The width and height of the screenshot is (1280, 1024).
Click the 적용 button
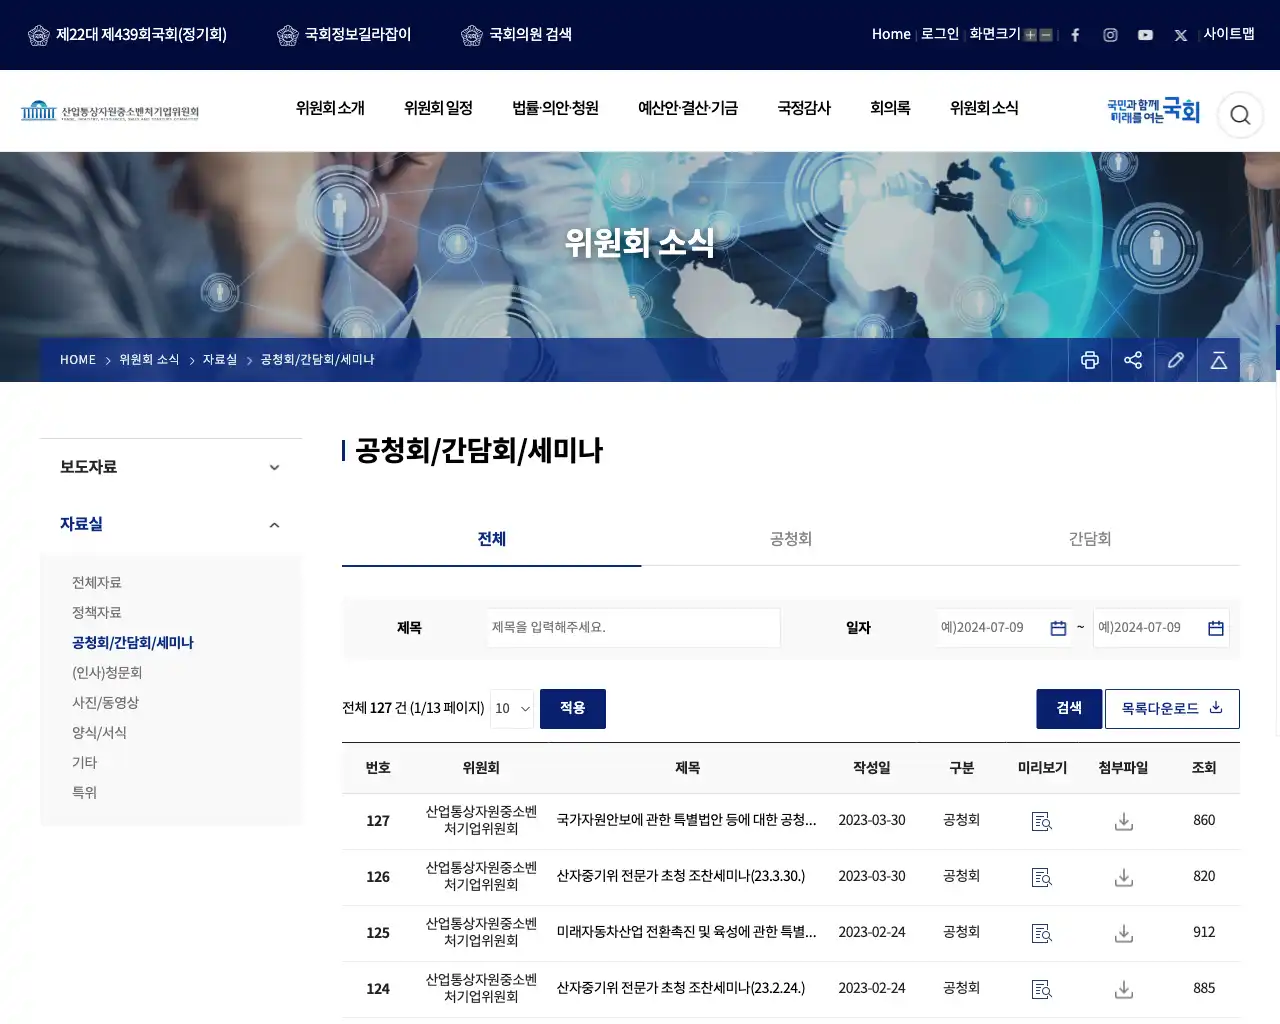(x=573, y=708)
